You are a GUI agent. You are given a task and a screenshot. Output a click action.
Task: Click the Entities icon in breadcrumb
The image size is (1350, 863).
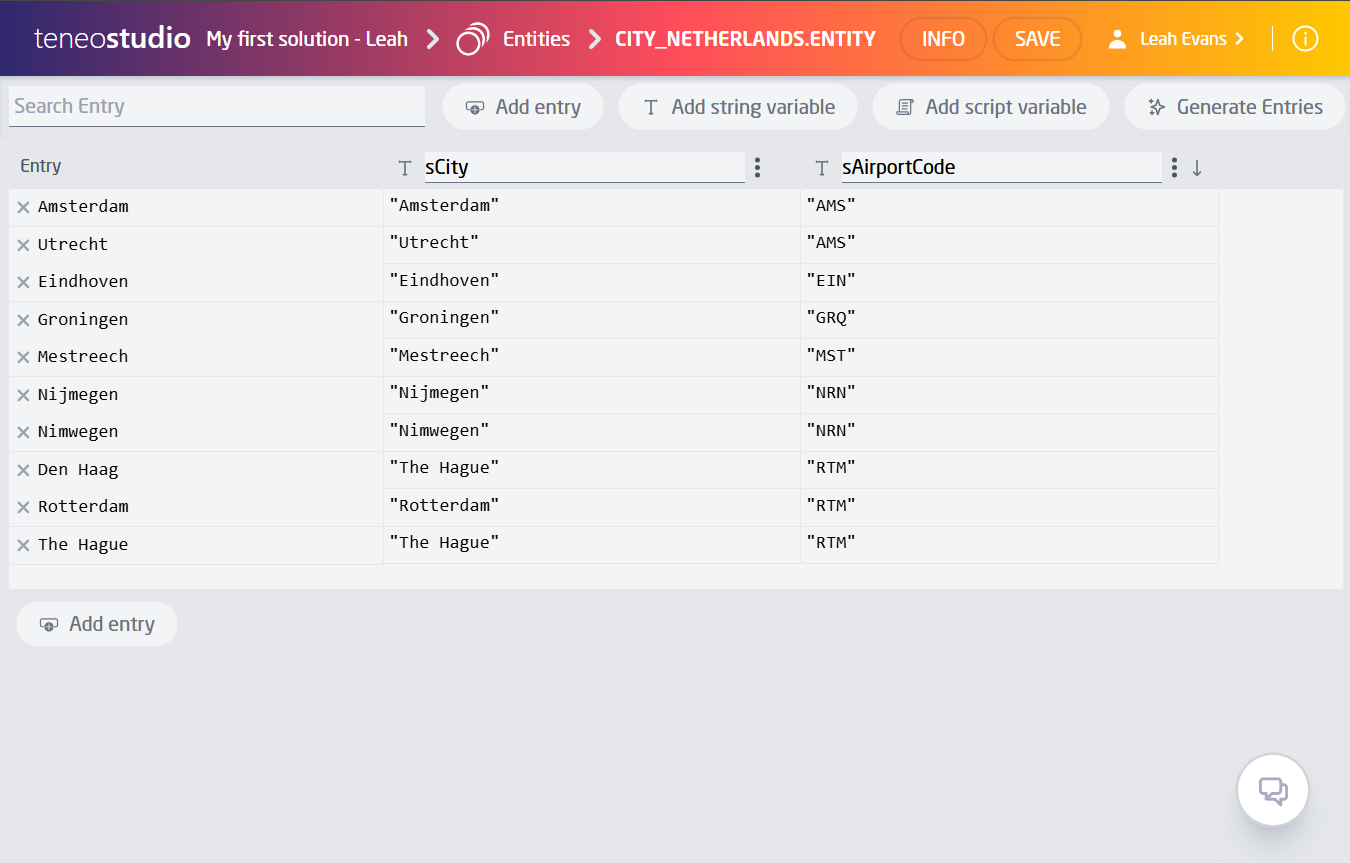tap(472, 39)
